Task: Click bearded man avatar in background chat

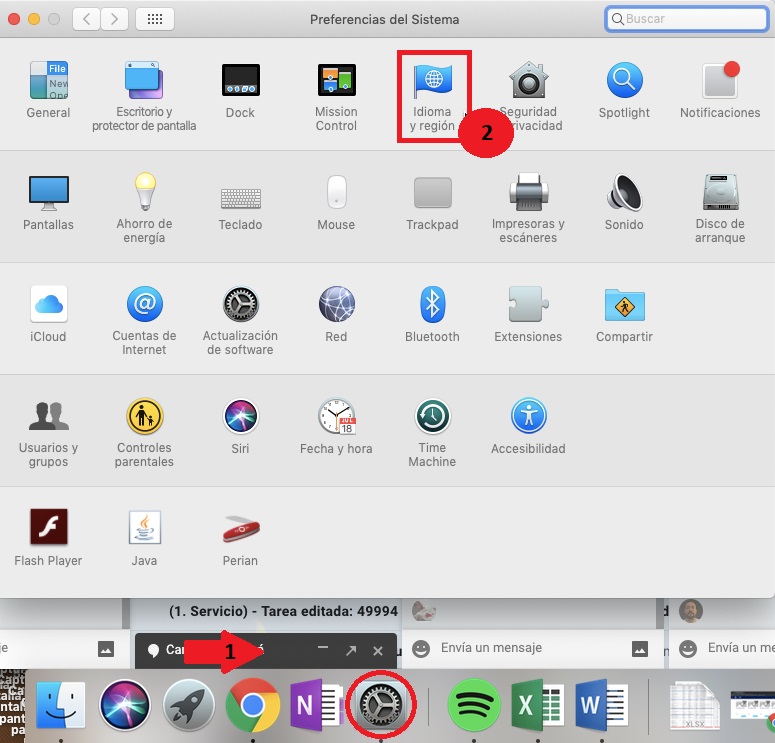Action: point(691,611)
